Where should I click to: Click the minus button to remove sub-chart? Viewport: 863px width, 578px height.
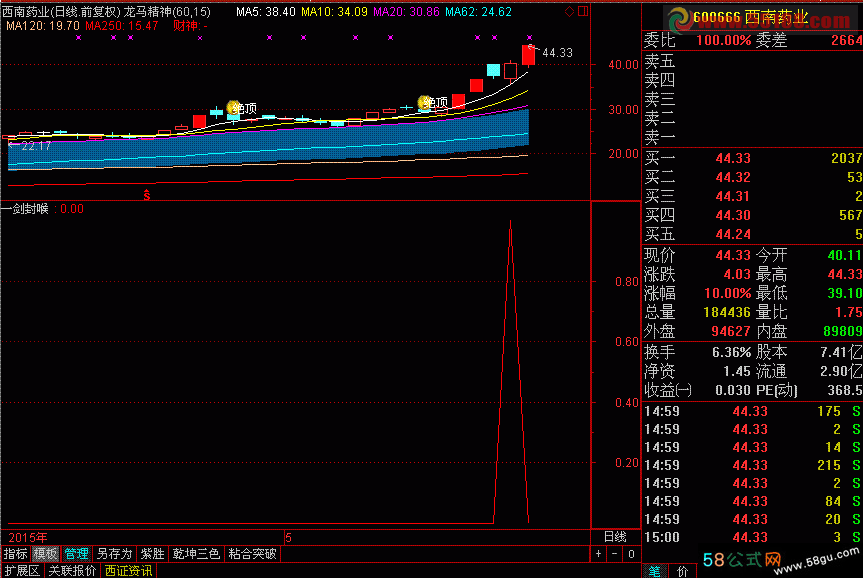[615, 554]
